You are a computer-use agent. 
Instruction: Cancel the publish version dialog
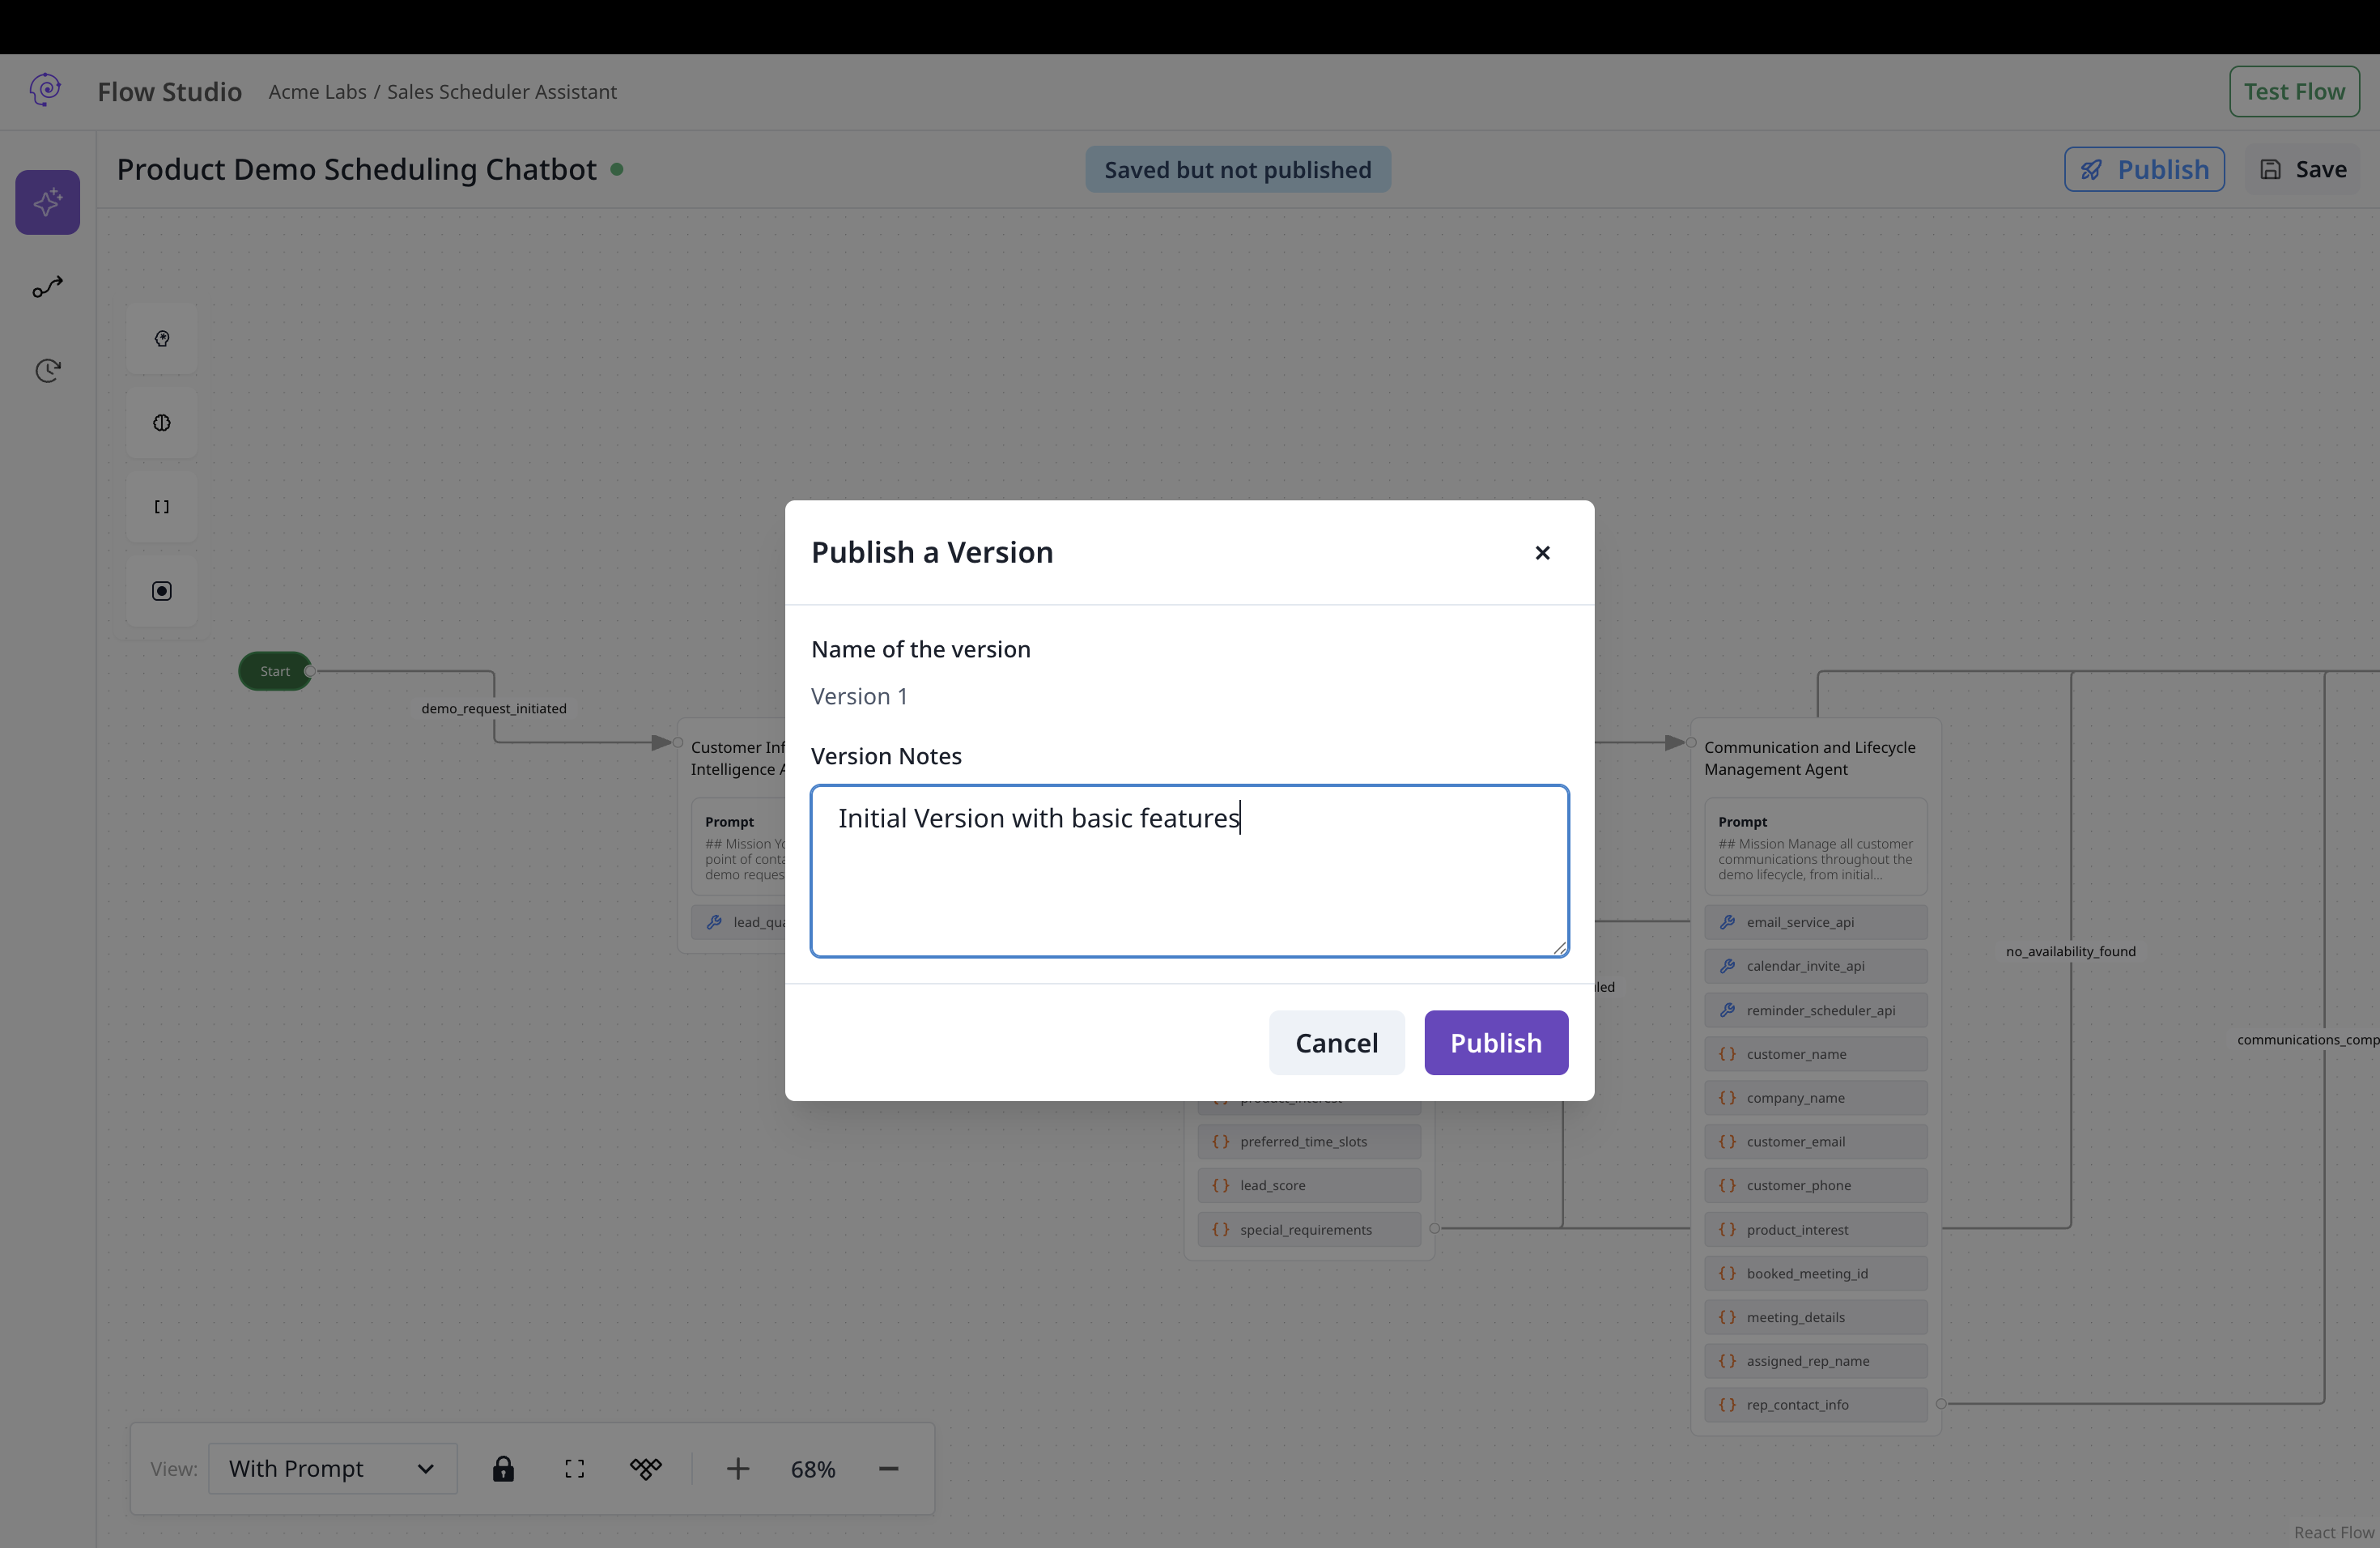click(x=1336, y=1042)
